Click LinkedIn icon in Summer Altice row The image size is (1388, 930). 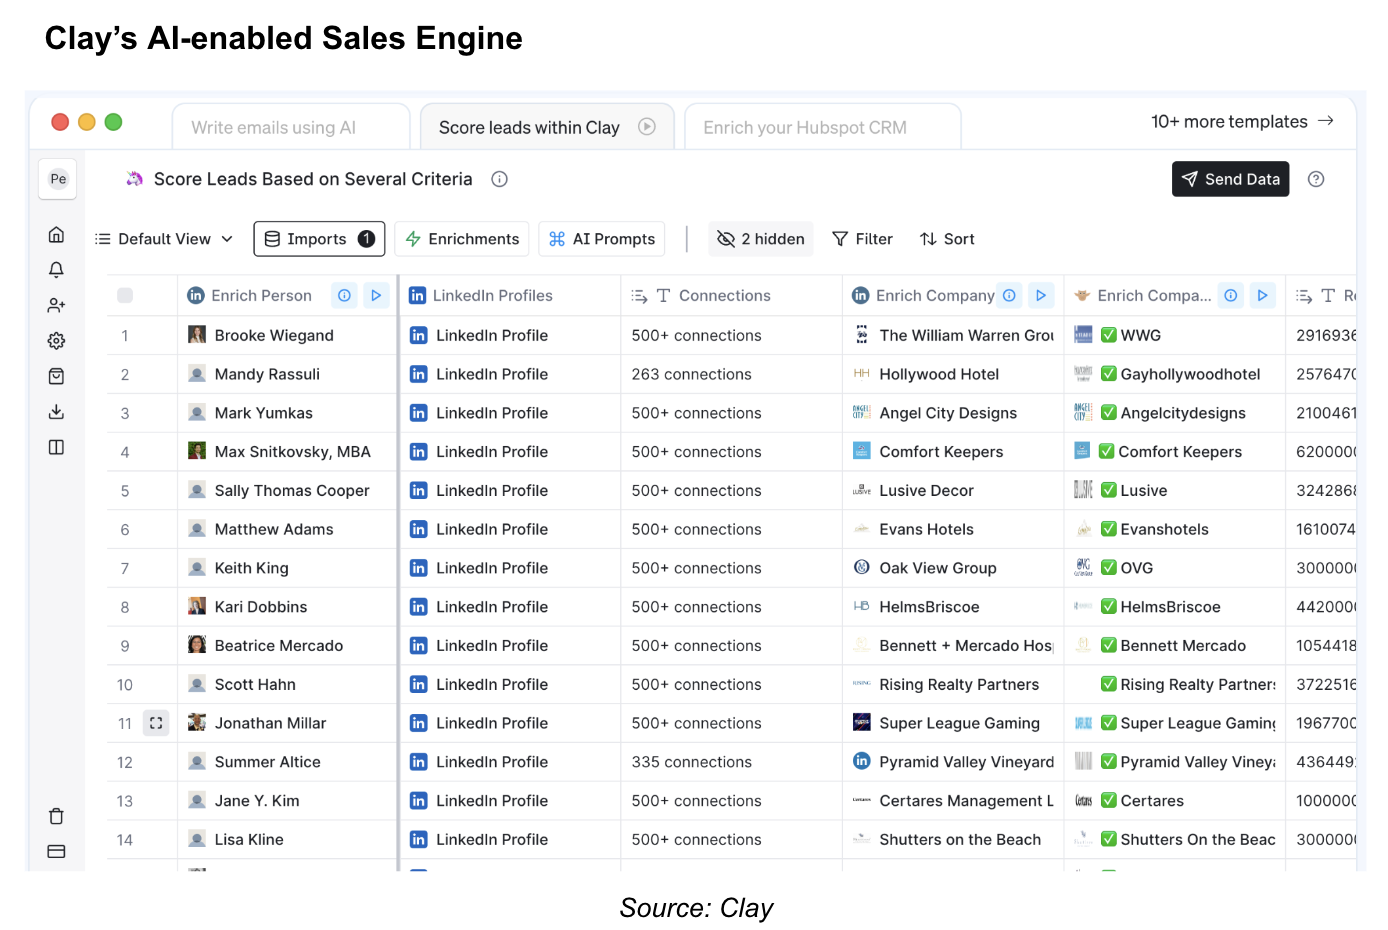(419, 762)
